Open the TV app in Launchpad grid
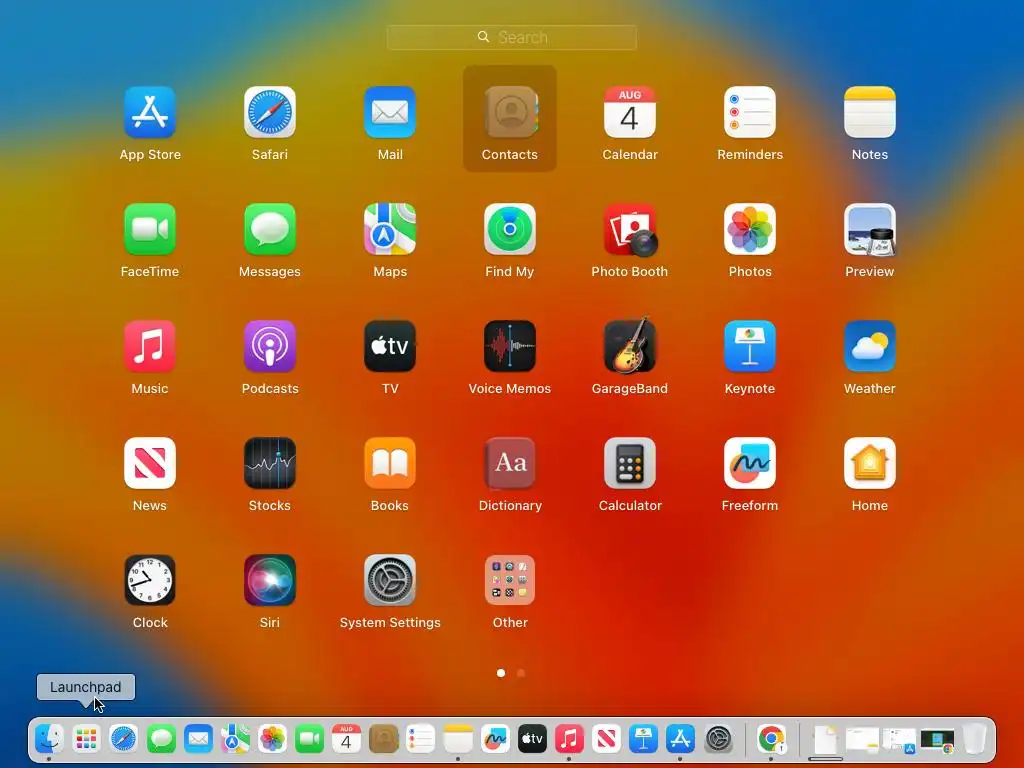Image resolution: width=1024 pixels, height=768 pixels. (390, 346)
